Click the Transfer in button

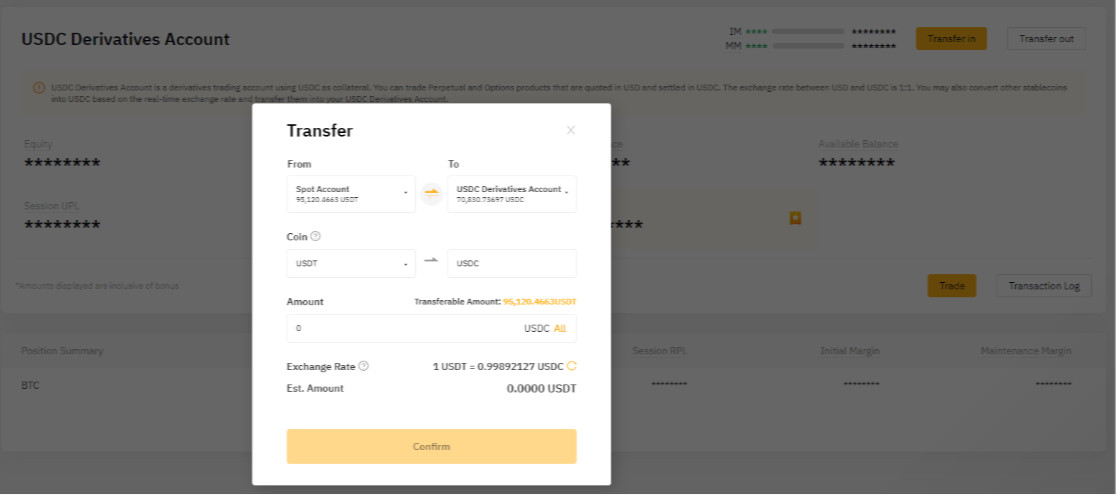tap(951, 39)
